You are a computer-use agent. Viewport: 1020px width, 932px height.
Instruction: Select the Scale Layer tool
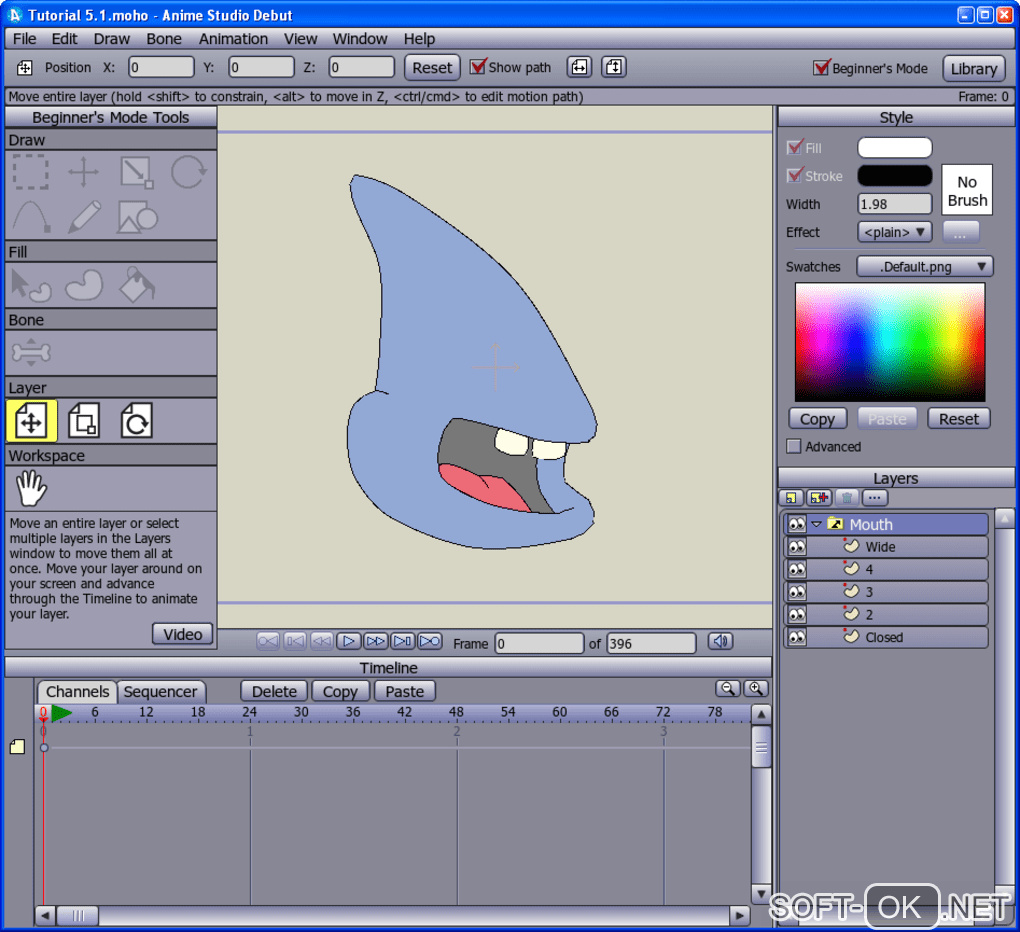83,421
